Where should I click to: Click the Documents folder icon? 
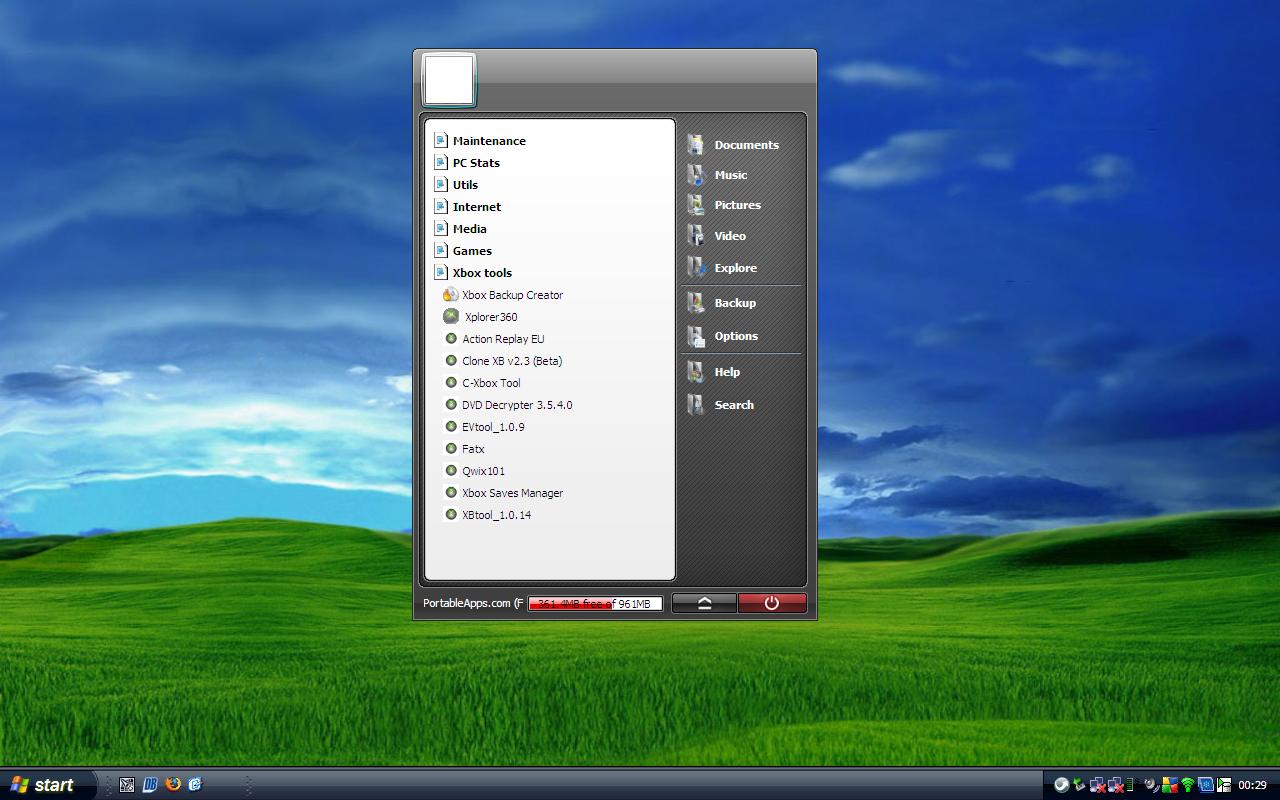pos(696,145)
